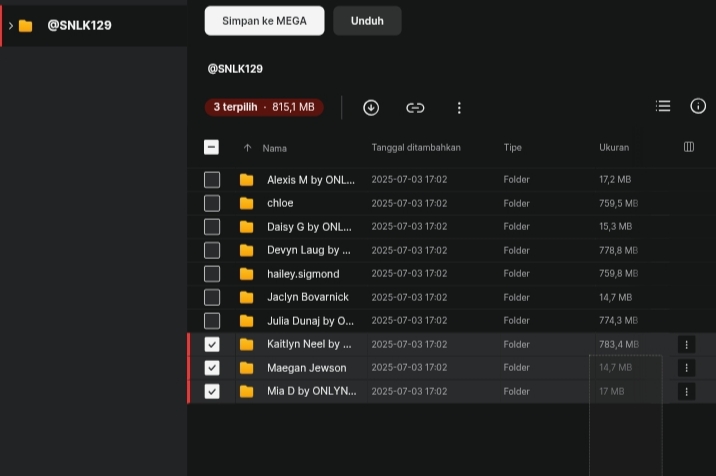Toggle the select-all checkbox in header
This screenshot has height=476, width=716.
tap(211, 147)
